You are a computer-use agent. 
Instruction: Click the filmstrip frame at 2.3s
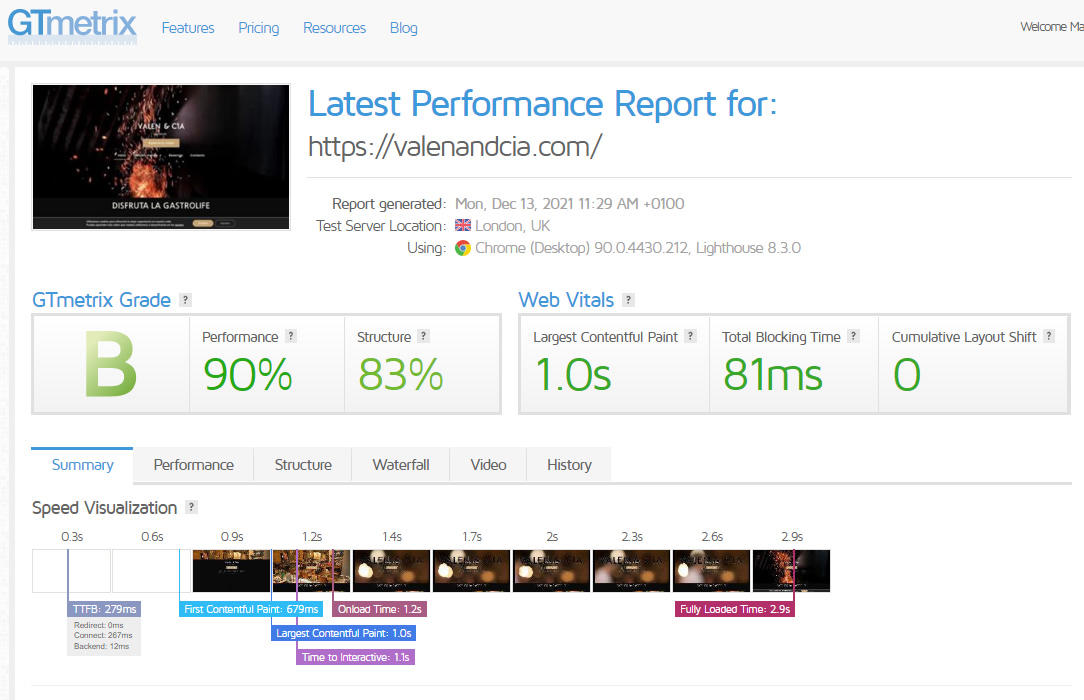coord(632,571)
